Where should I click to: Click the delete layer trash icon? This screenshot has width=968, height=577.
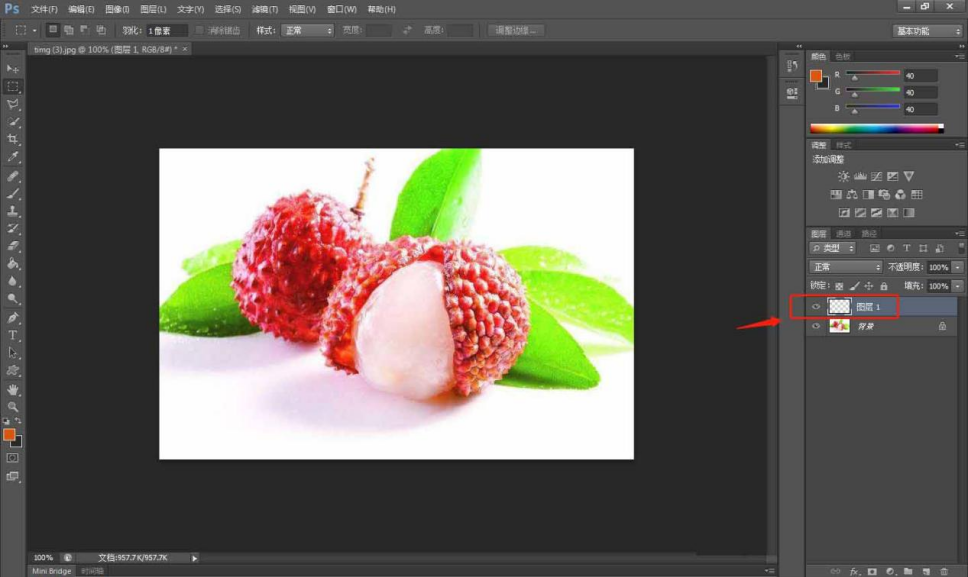(x=943, y=571)
